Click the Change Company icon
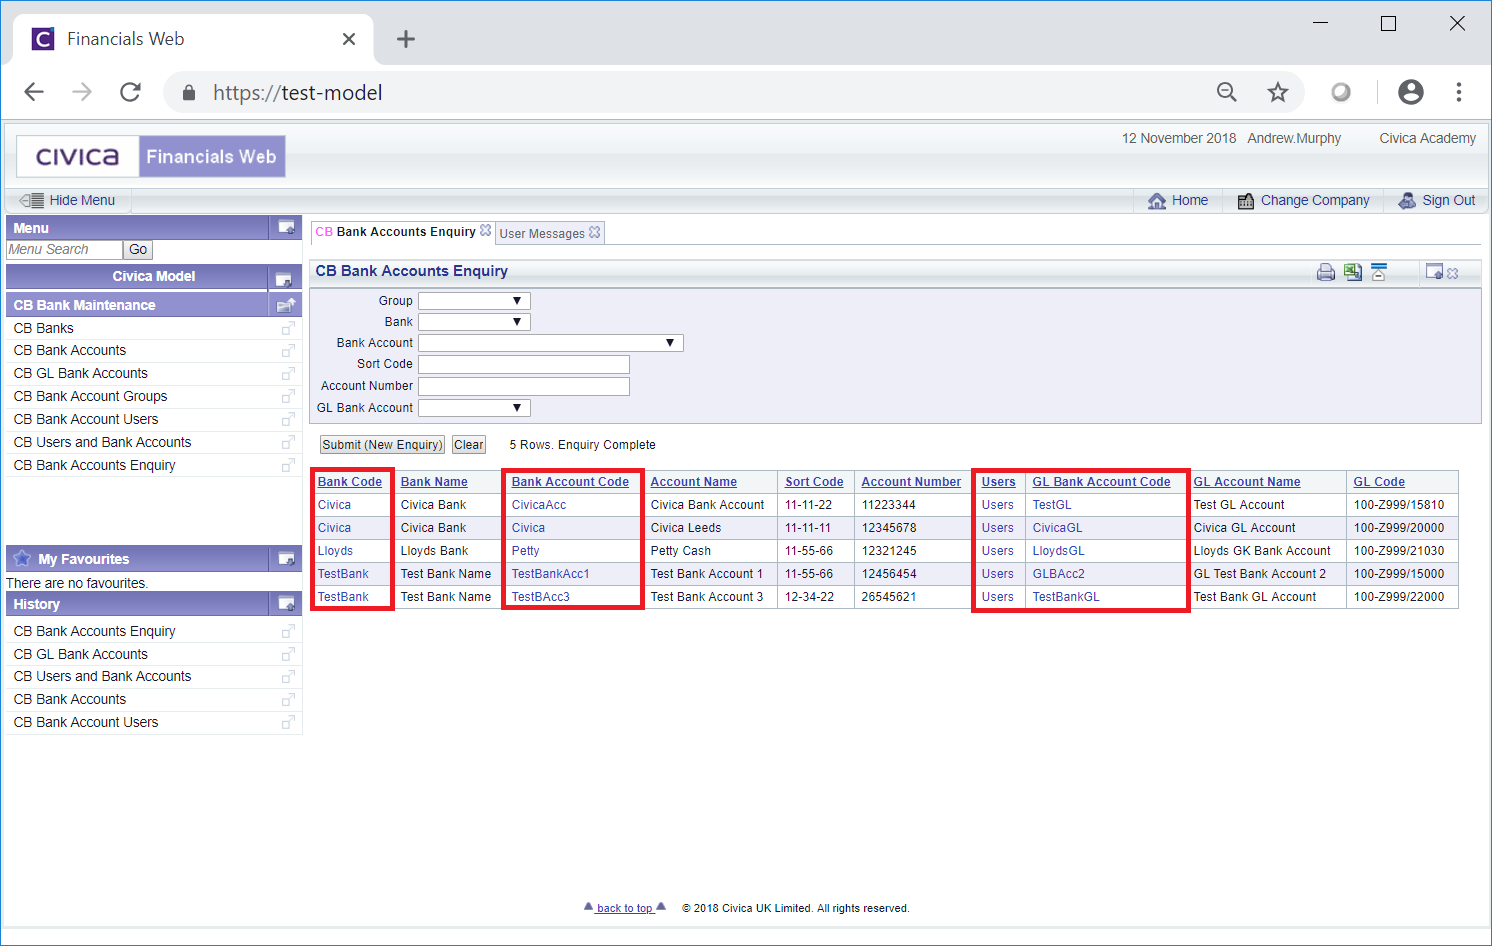This screenshot has width=1492, height=946. [x=1246, y=201]
